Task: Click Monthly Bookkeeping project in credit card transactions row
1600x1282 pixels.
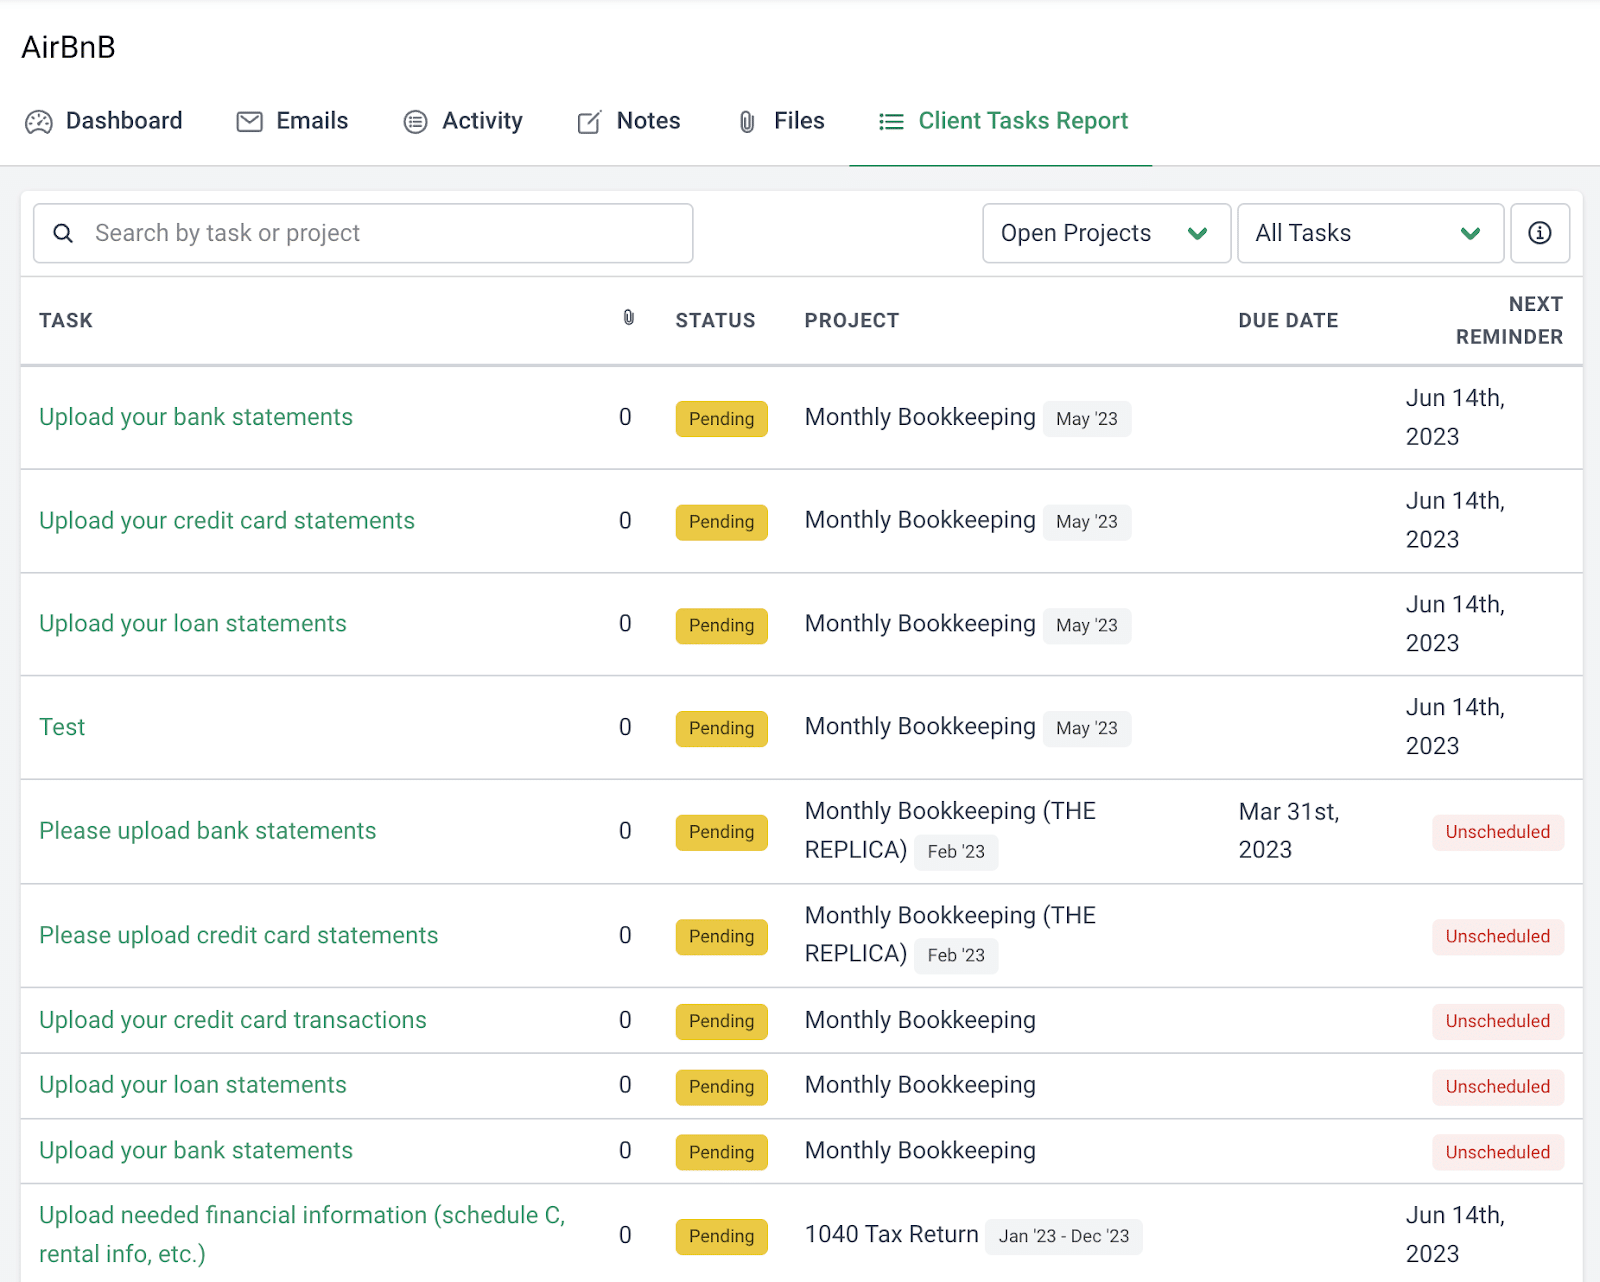Action: 920,1020
